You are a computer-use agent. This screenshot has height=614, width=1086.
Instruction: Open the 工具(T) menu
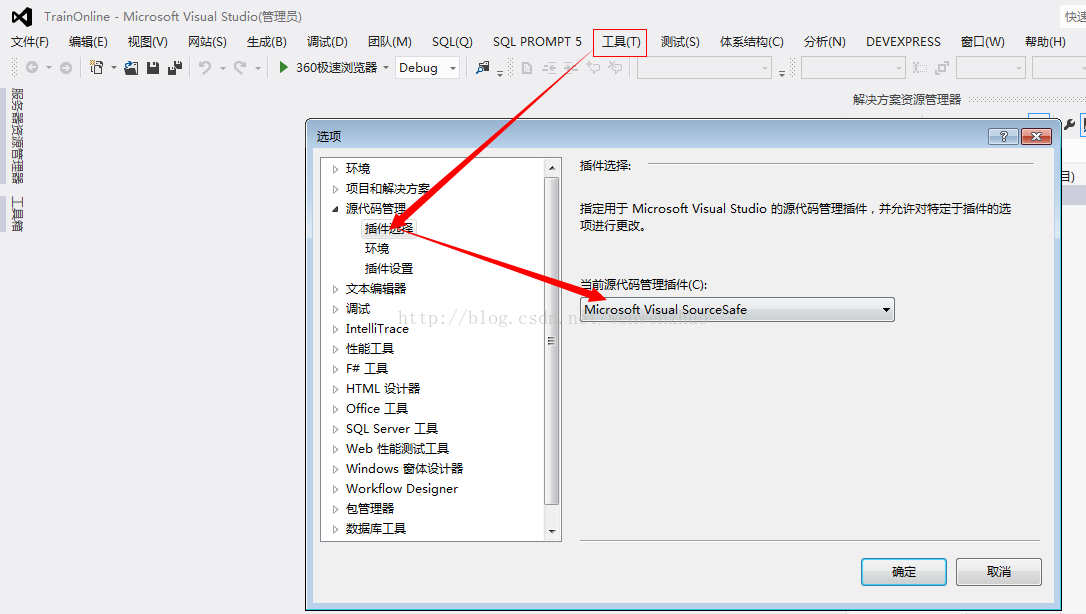pos(621,42)
